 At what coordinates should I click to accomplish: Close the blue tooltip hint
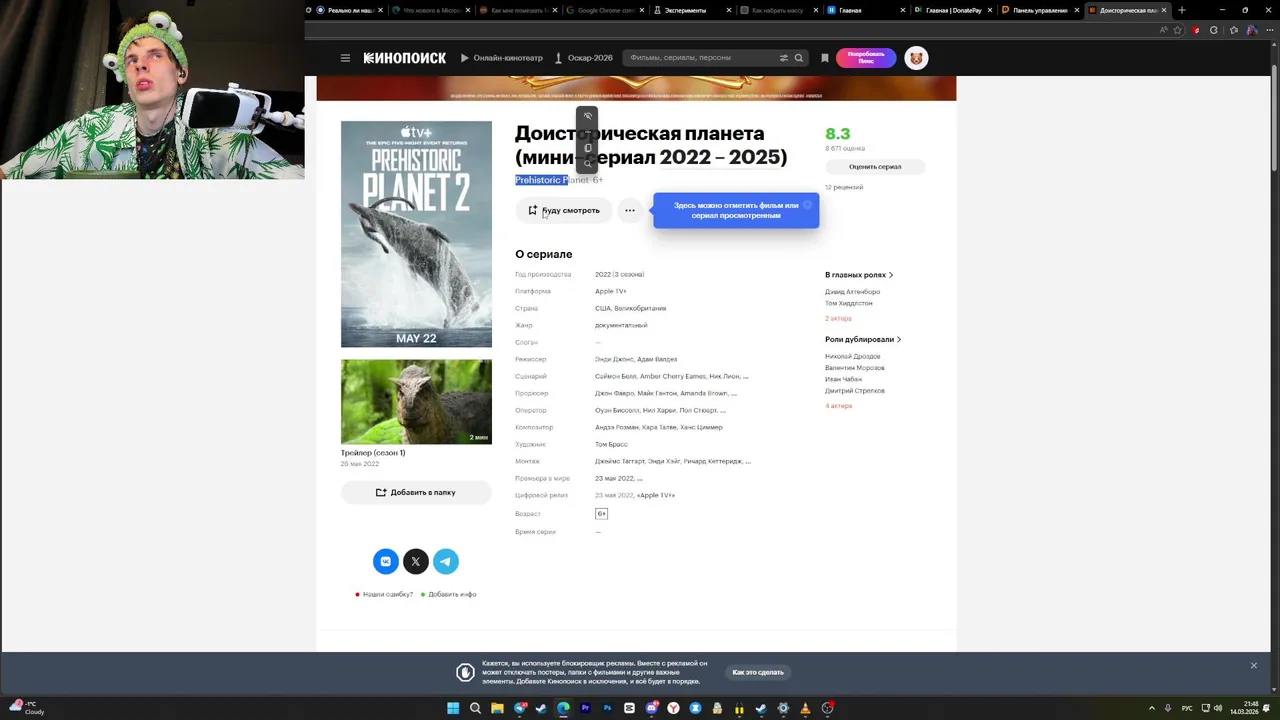point(807,205)
